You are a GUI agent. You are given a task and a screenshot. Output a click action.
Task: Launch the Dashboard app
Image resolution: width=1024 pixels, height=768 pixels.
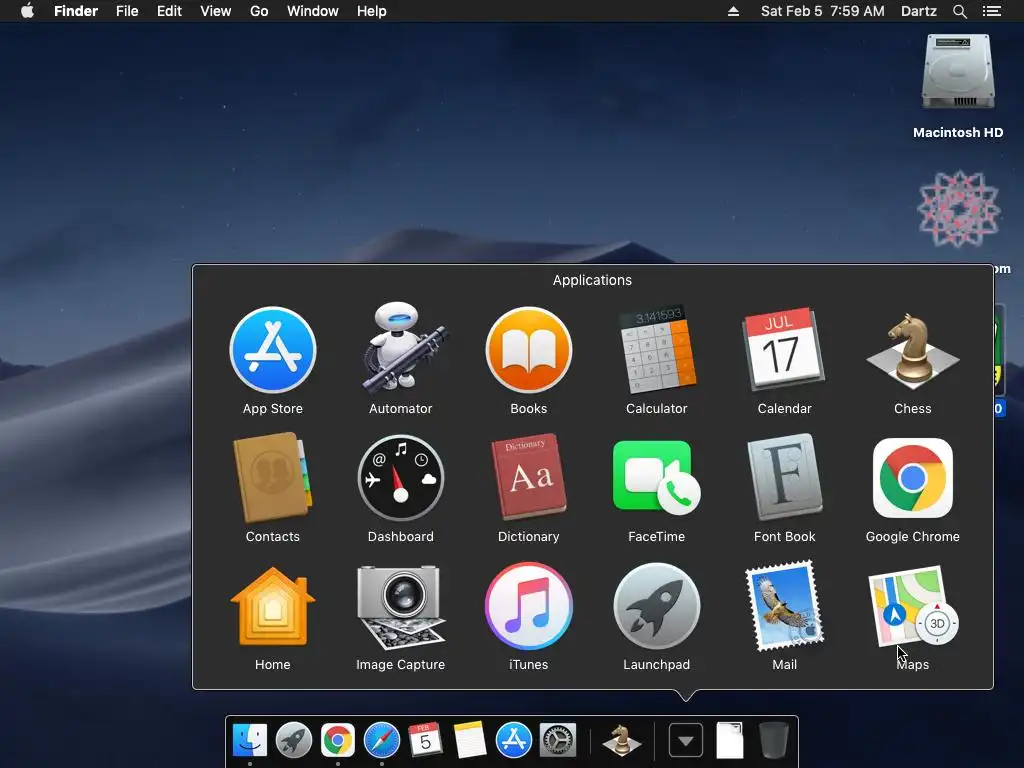click(x=401, y=478)
